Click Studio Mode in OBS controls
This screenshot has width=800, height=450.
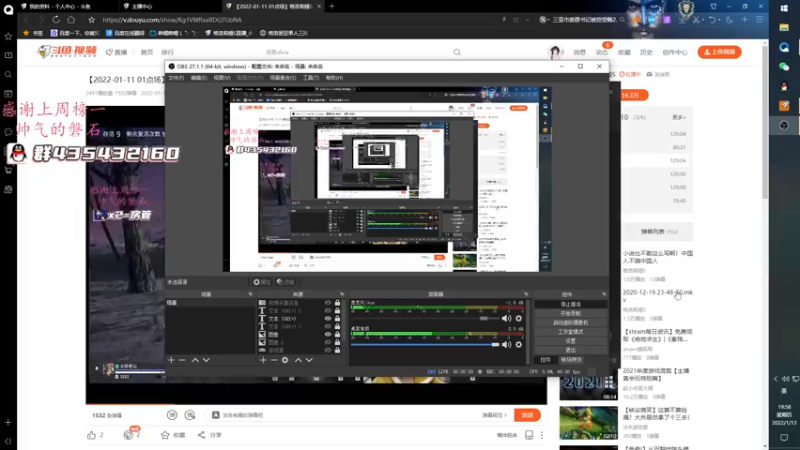tap(570, 332)
